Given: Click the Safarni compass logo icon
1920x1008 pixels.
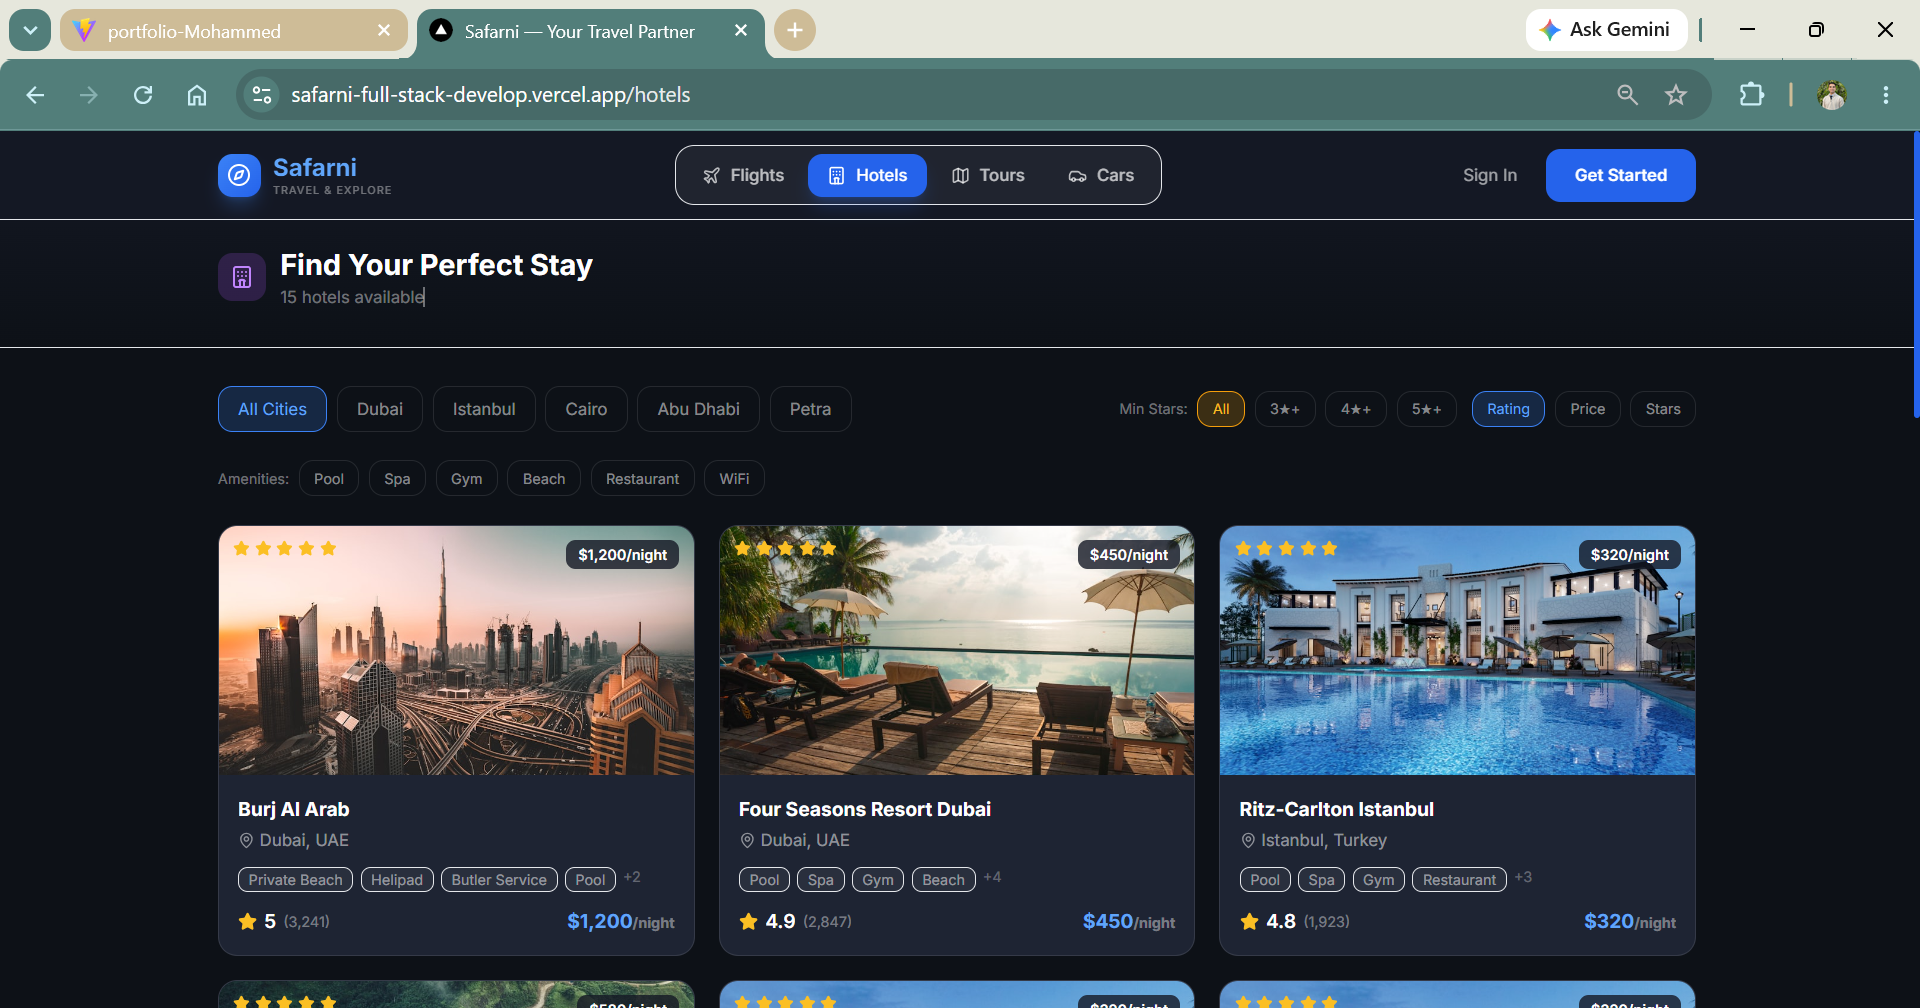Looking at the screenshot, I should pos(239,175).
